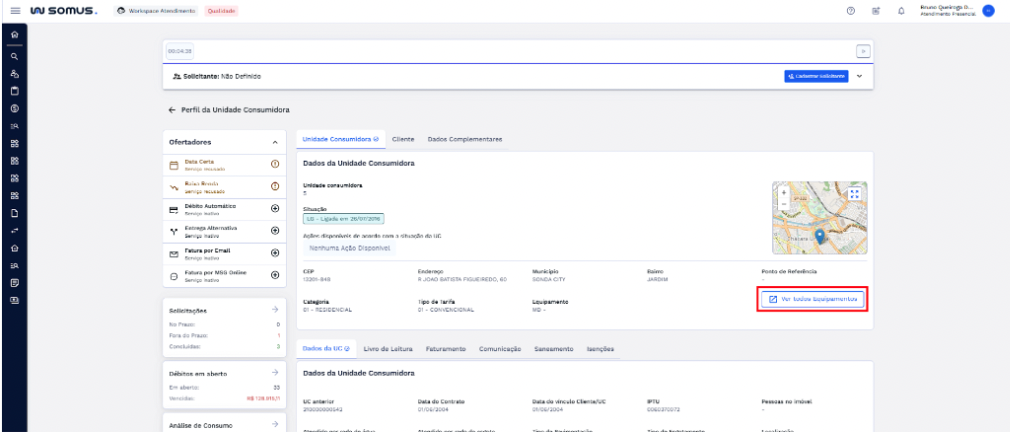
Task: Open the hamburger menu
Action: tap(15, 11)
